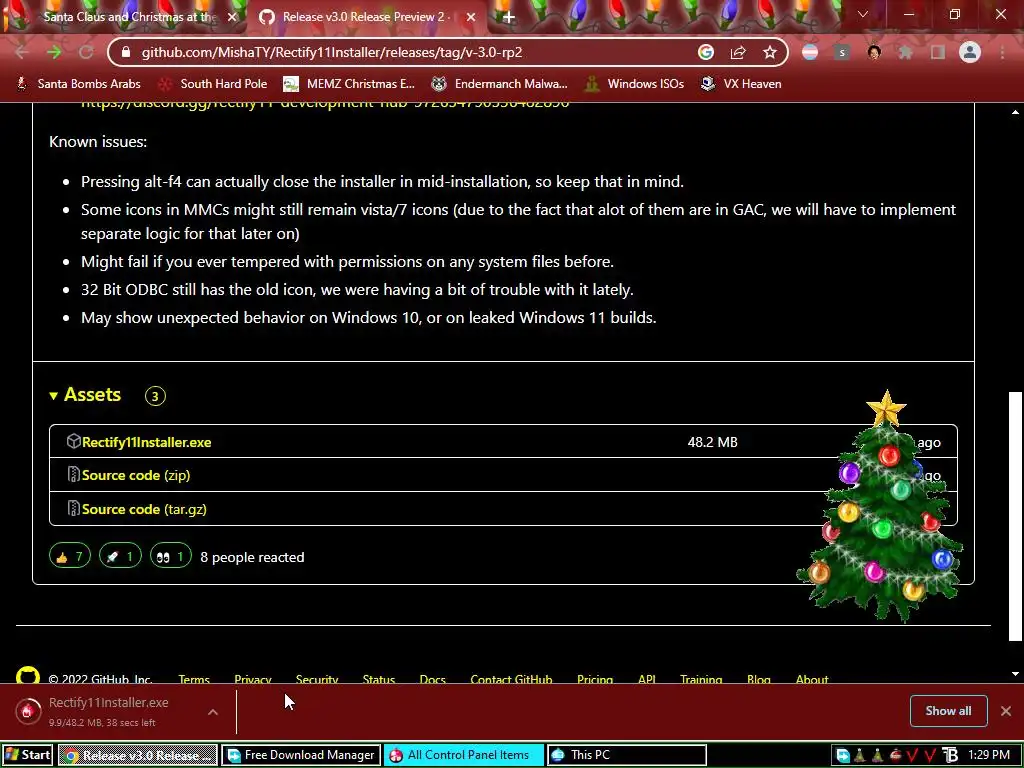
Task: Toggle the browser side panel icon
Action: tap(938, 52)
